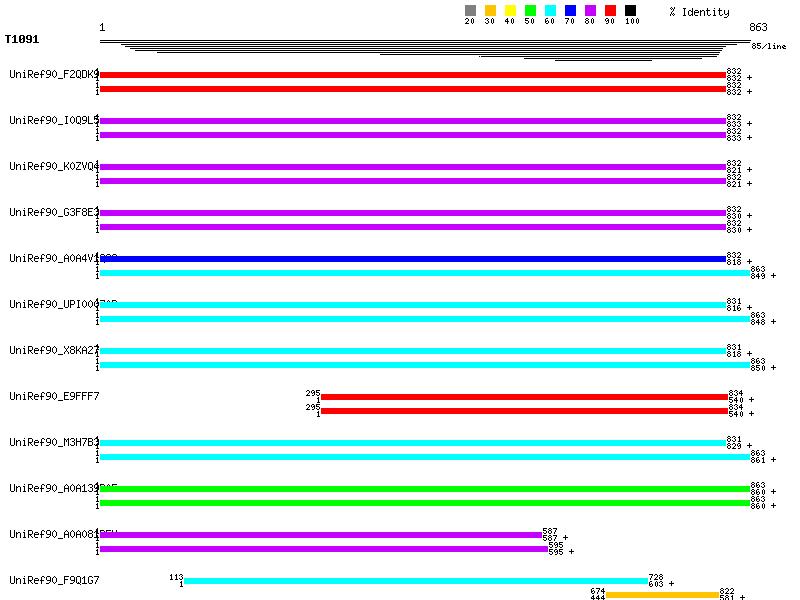Open the UniRef90_F2QDK9 sequence label
The height and width of the screenshot is (600, 800).
[53, 75]
